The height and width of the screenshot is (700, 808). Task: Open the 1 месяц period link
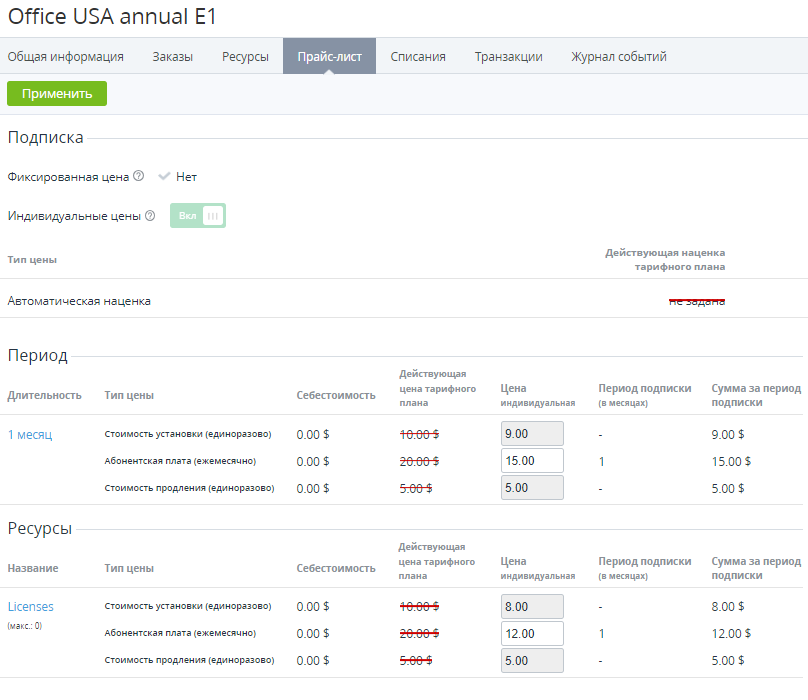(30, 435)
